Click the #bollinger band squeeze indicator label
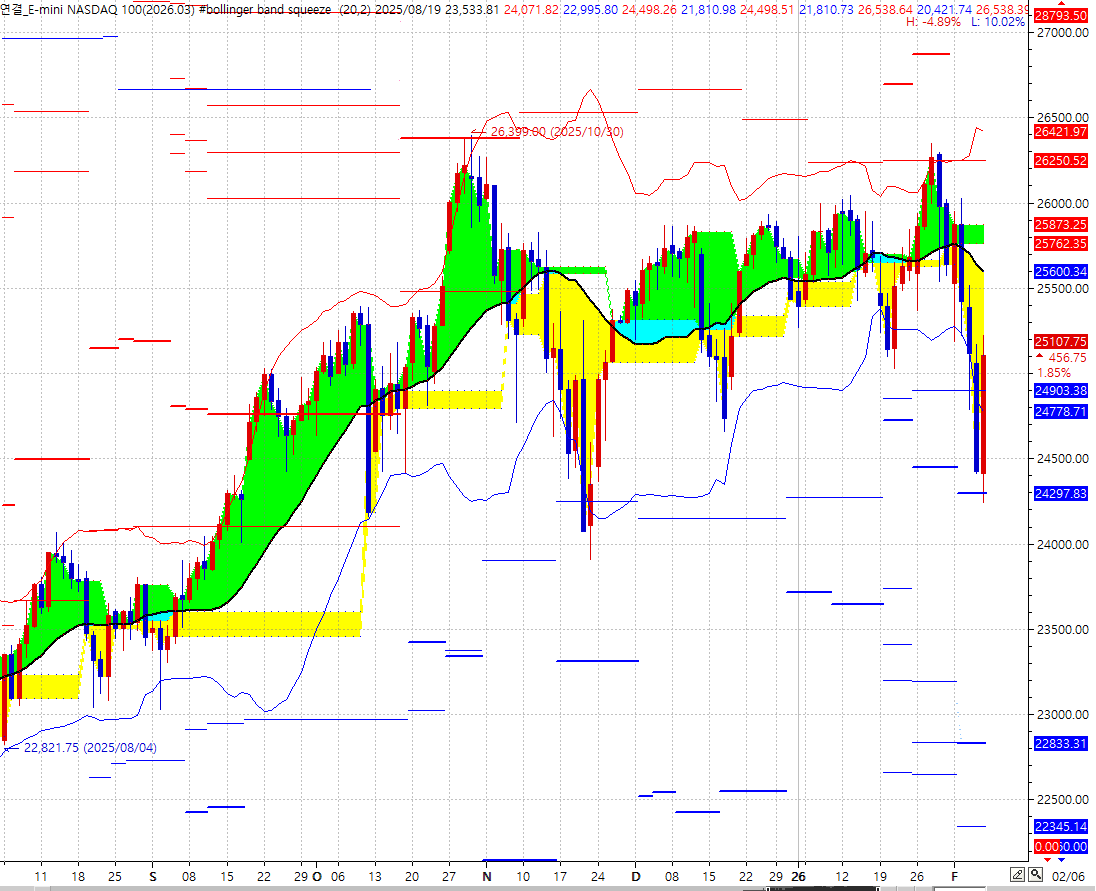 click(264, 9)
